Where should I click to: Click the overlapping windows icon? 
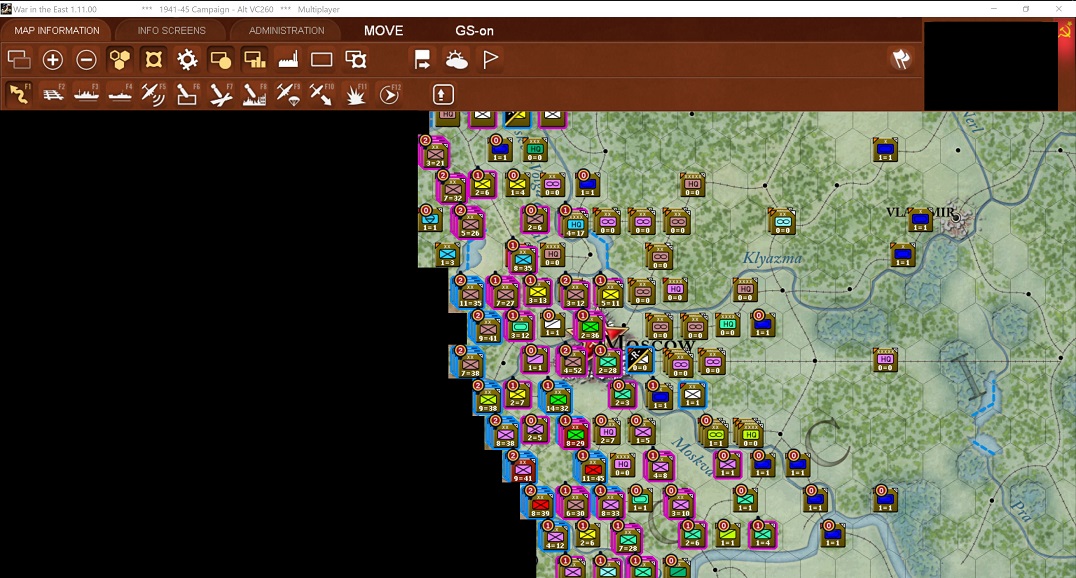point(19,60)
